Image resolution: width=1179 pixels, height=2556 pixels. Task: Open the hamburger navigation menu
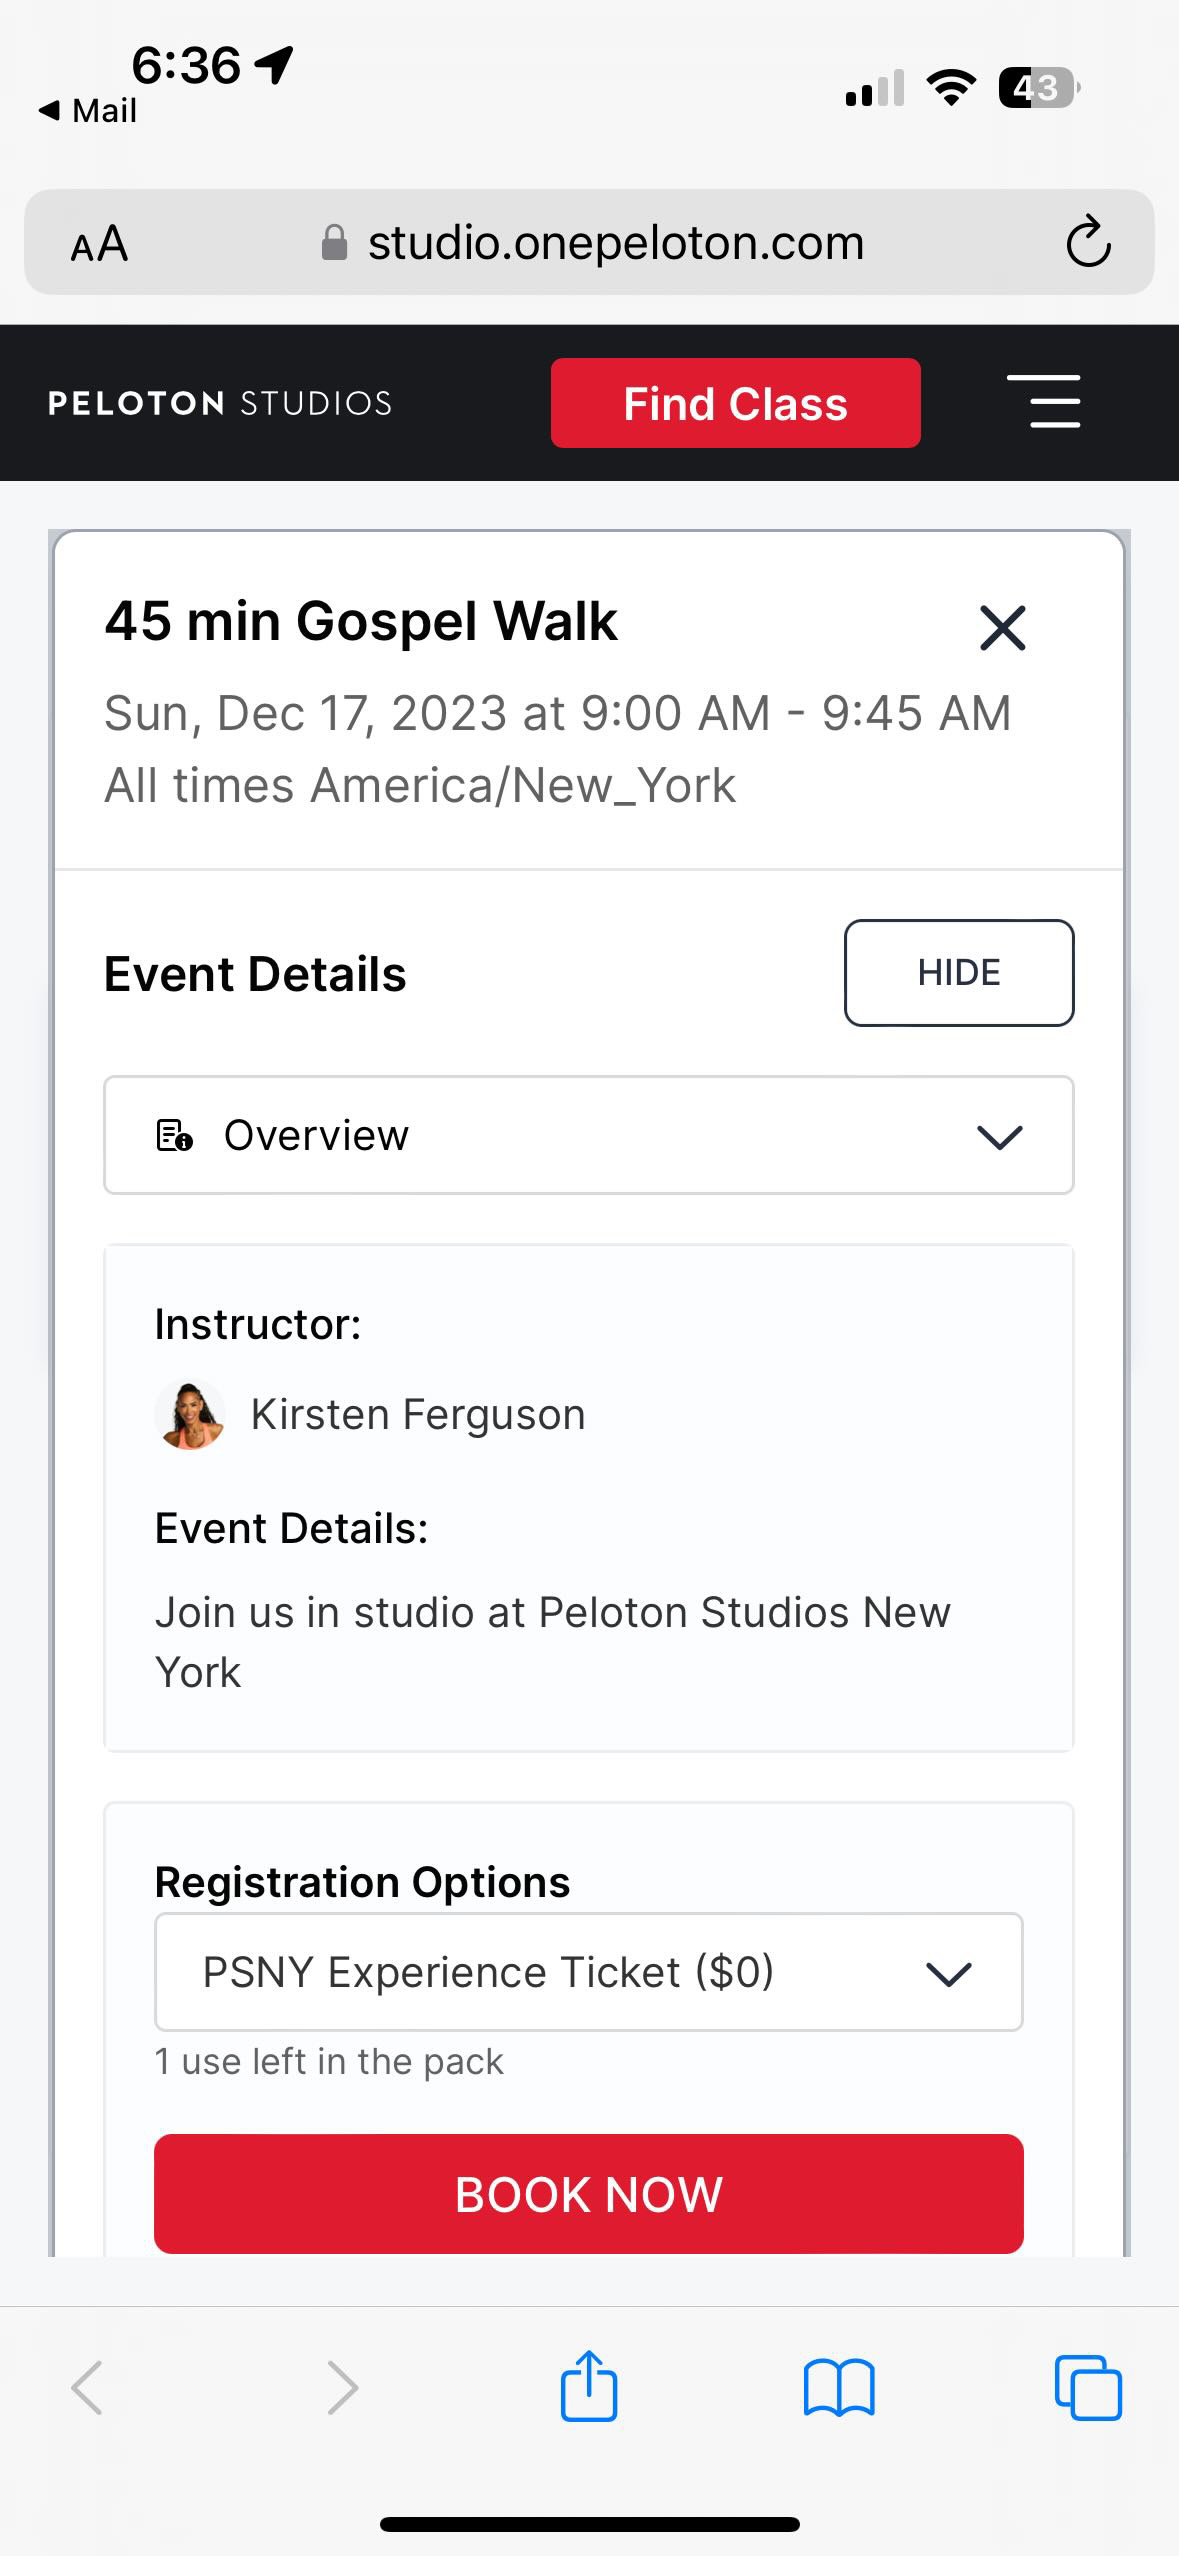[x=1043, y=402]
